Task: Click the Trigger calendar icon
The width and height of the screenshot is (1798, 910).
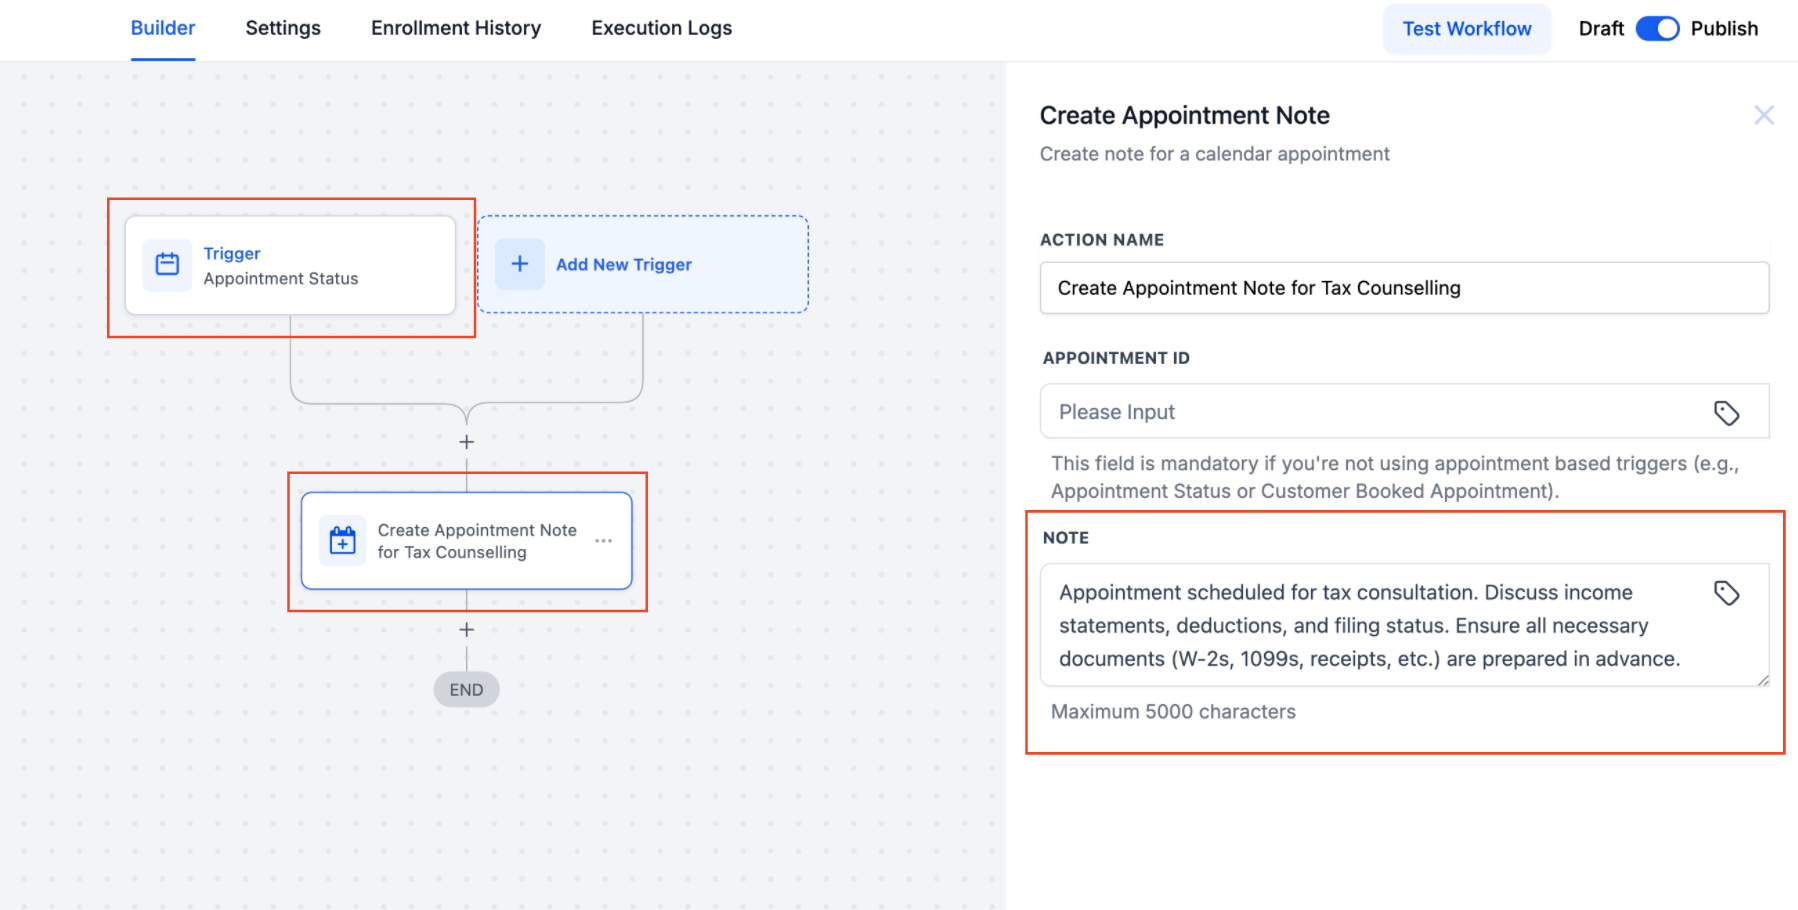Action: tap(167, 265)
